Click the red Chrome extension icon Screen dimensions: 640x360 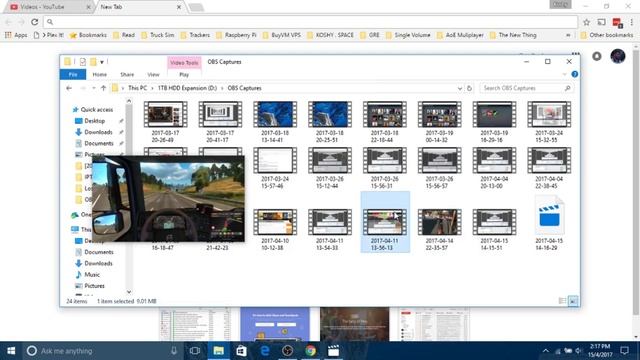pyautogui.click(x=617, y=22)
